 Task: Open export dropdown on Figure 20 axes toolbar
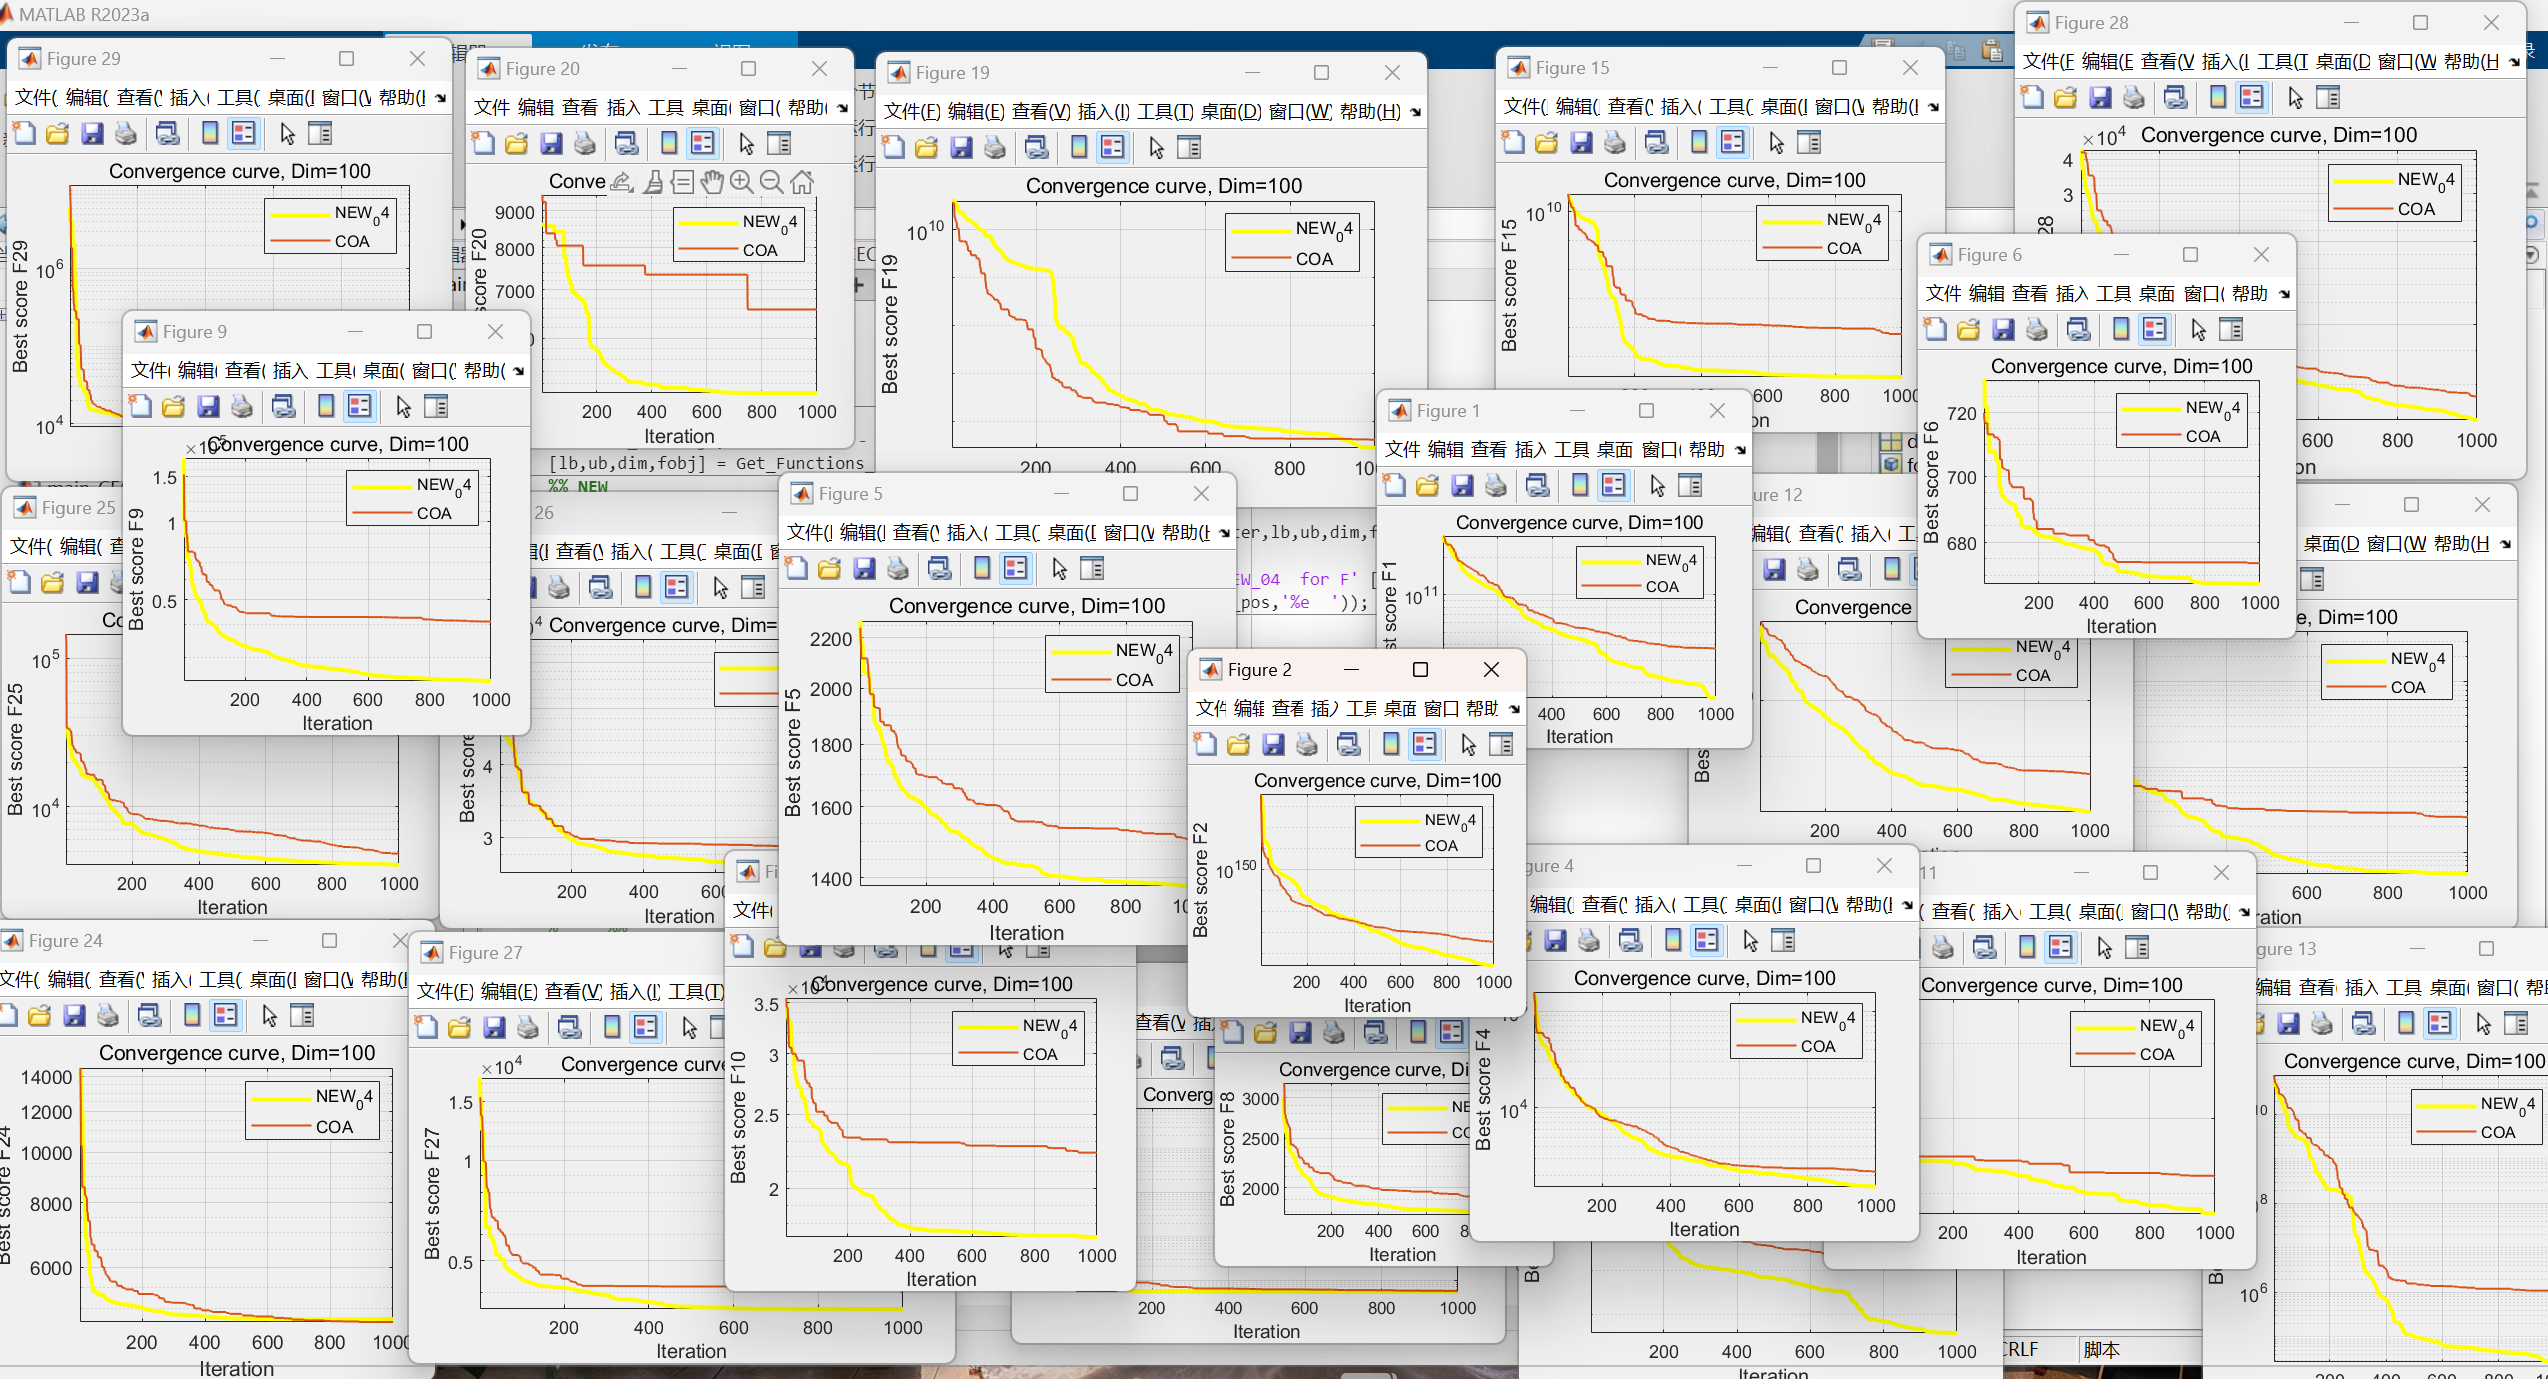pos(622,182)
